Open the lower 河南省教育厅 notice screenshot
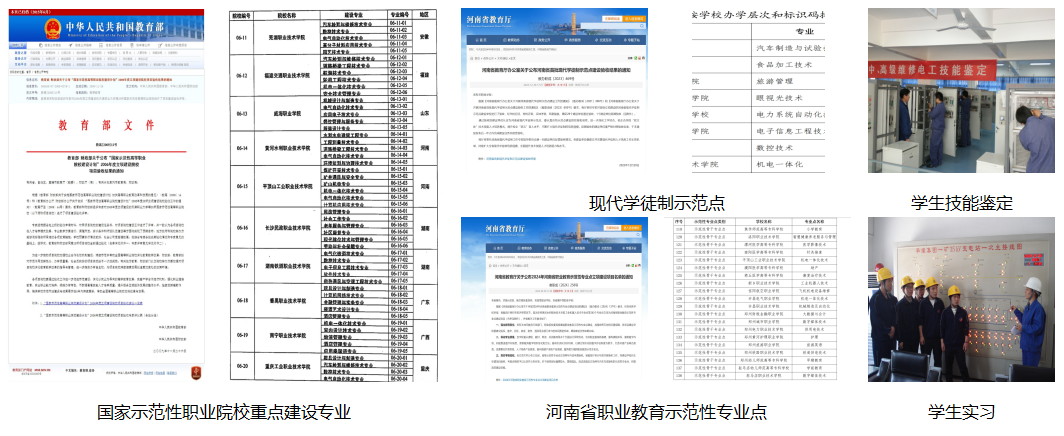1064x436 pixels. 554,301
